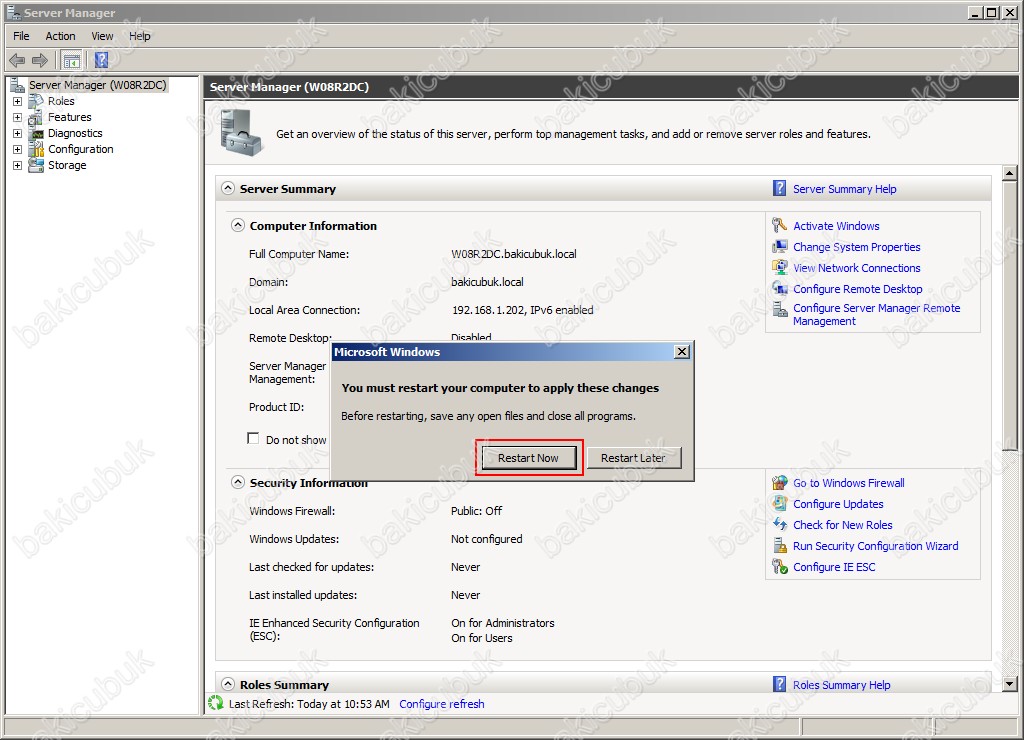
Task: Click the '192.168.1.202, IPv6 enabled' connection value
Action: point(522,310)
